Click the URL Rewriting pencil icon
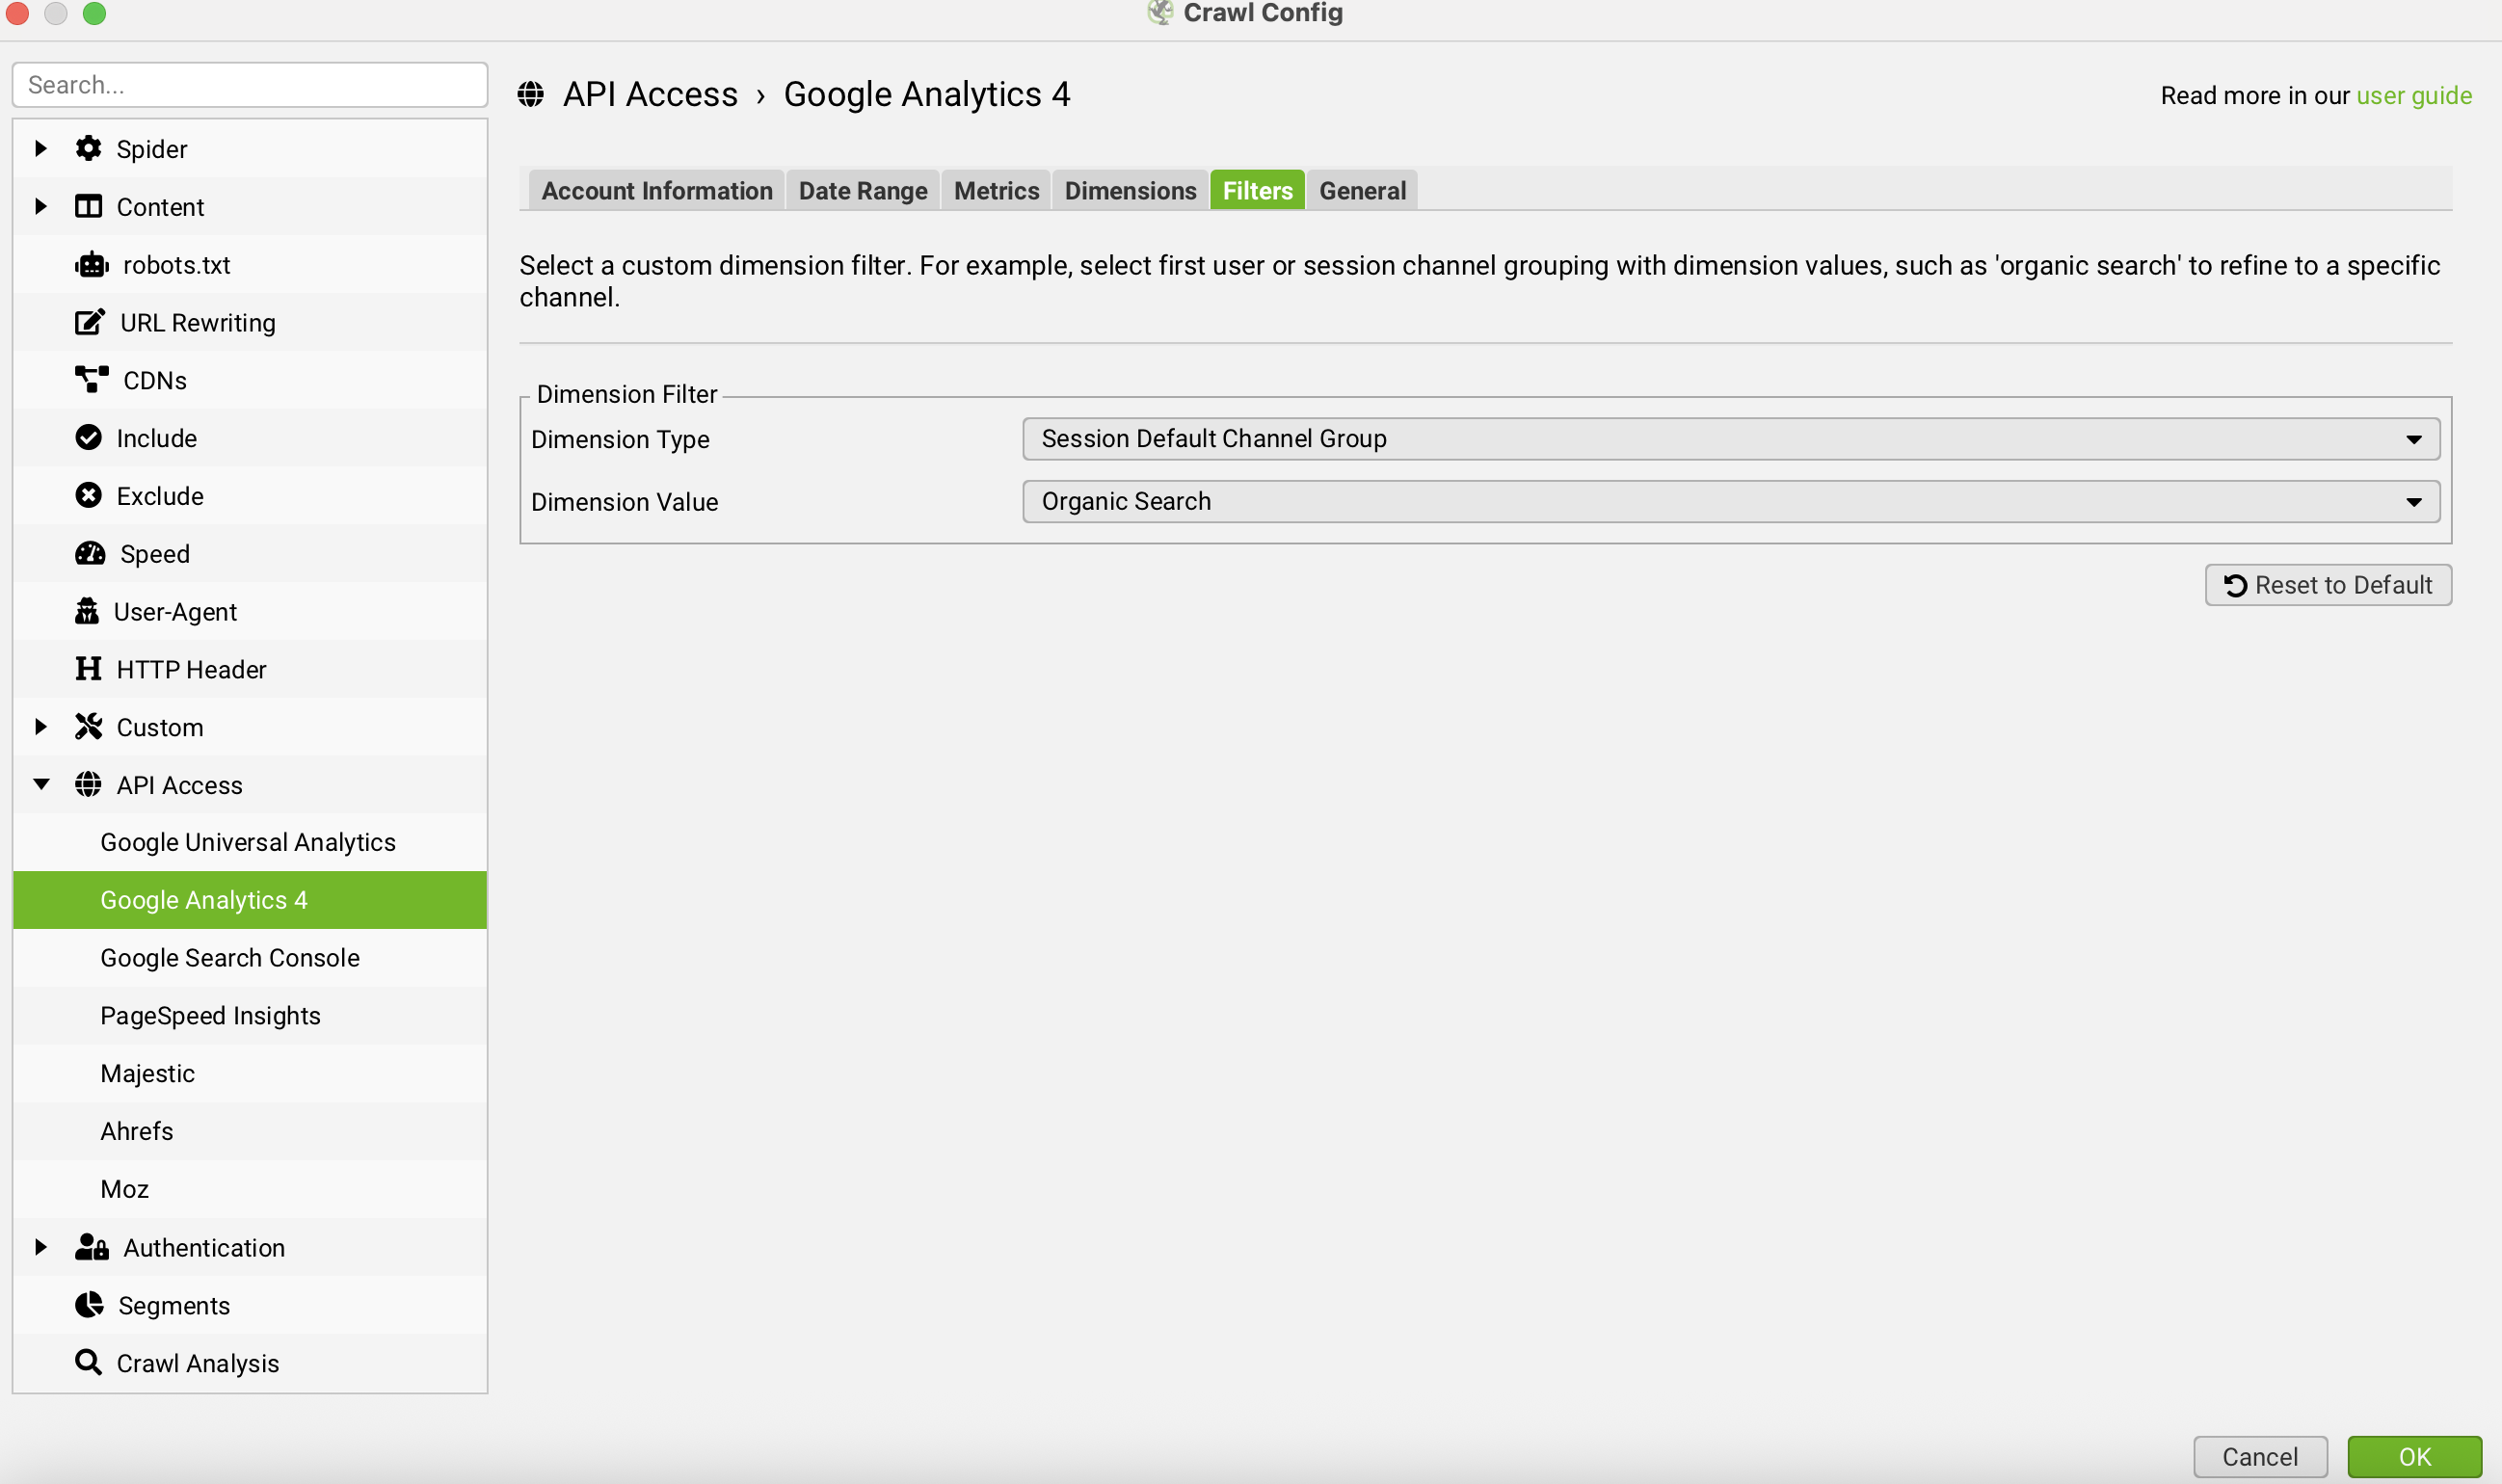The image size is (2502, 1484). (x=89, y=322)
